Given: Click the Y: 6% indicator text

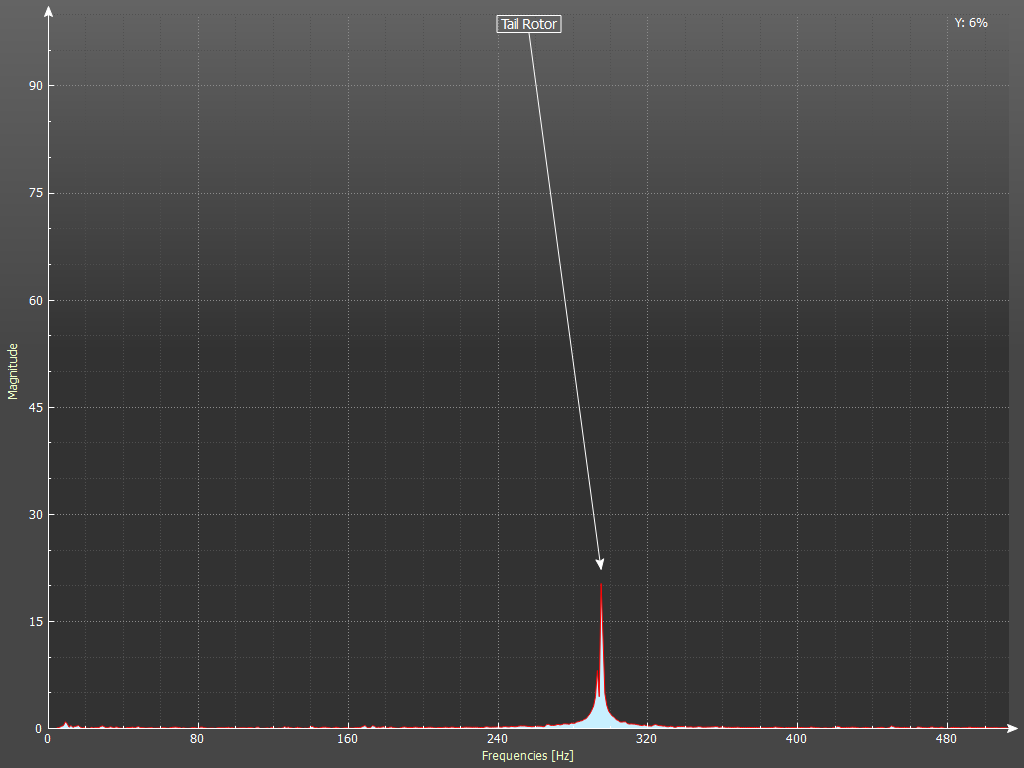Looking at the screenshot, I should 970,23.
